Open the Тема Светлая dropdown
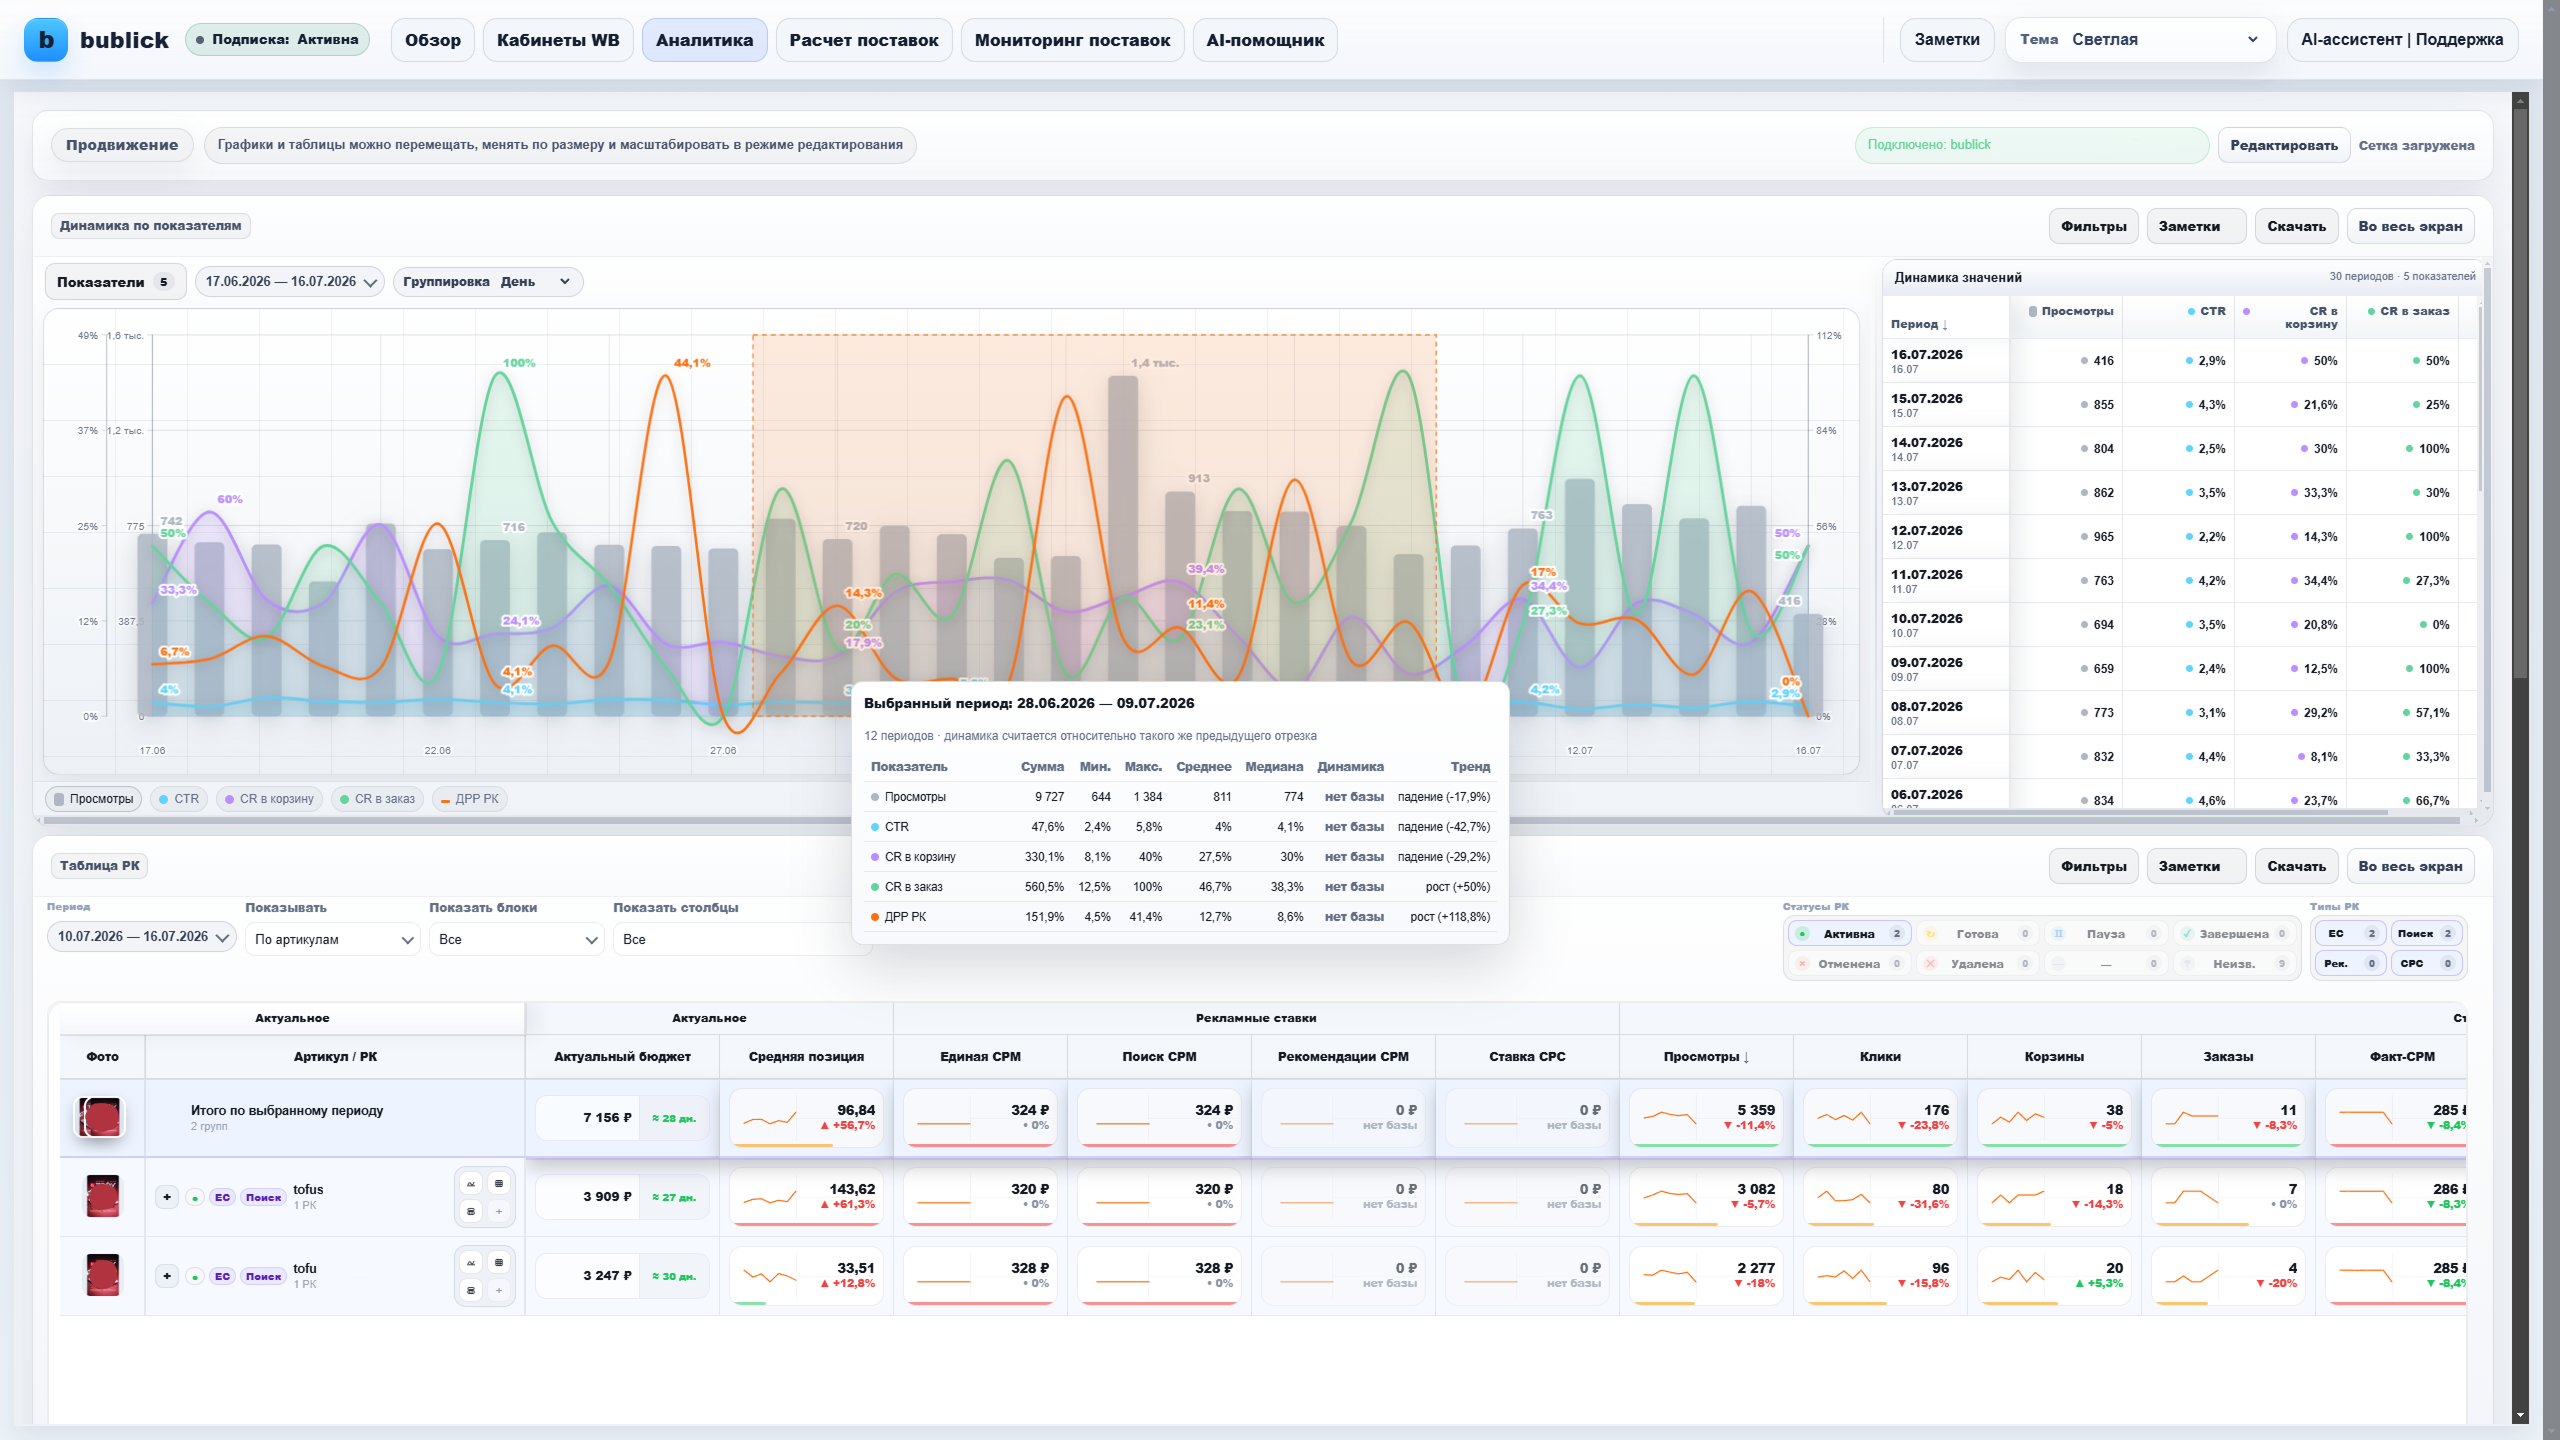The width and height of the screenshot is (2560, 1440). (2140, 40)
